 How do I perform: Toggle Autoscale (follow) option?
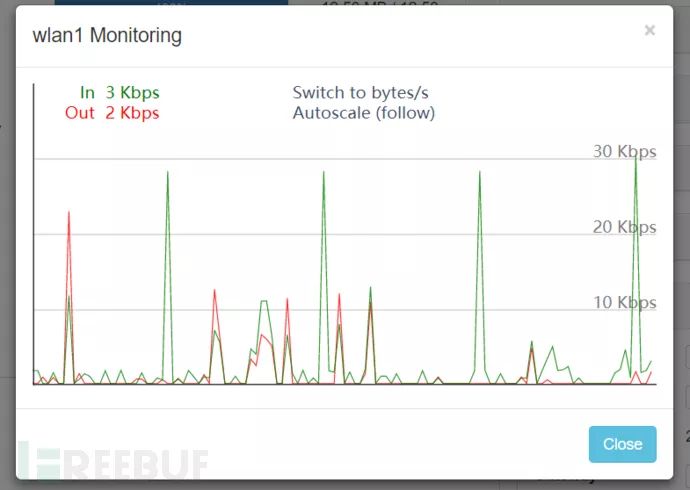point(364,113)
